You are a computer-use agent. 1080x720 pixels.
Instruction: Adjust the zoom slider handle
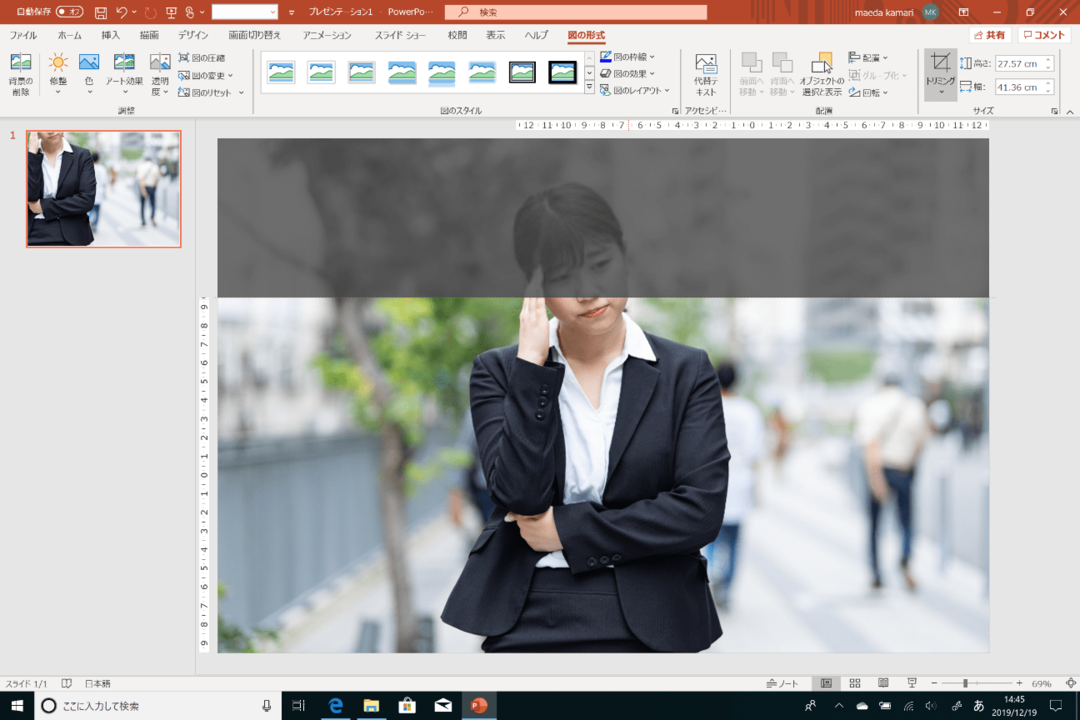coord(966,683)
